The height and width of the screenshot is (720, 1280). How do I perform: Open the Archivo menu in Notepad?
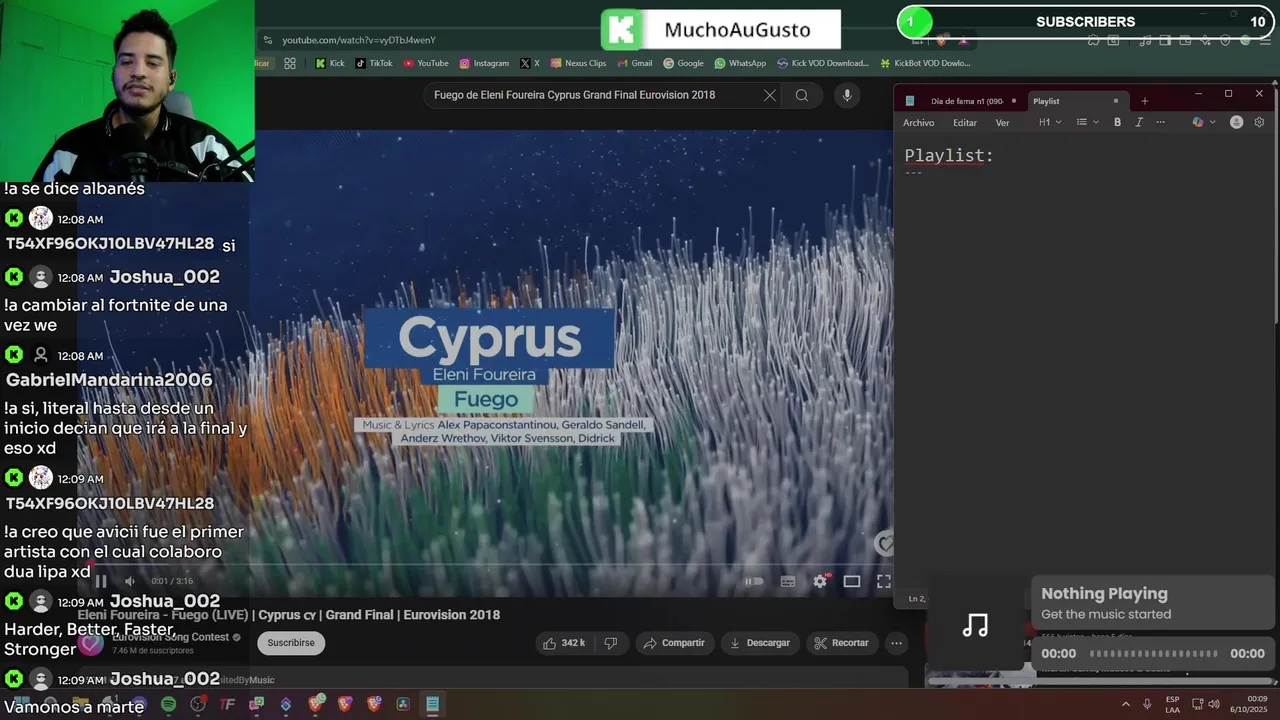918,123
